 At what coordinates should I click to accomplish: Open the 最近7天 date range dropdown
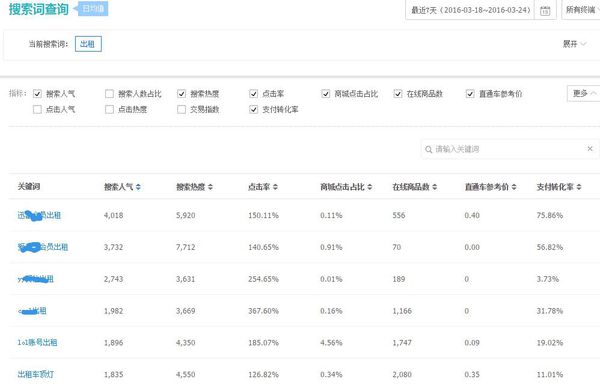point(470,10)
